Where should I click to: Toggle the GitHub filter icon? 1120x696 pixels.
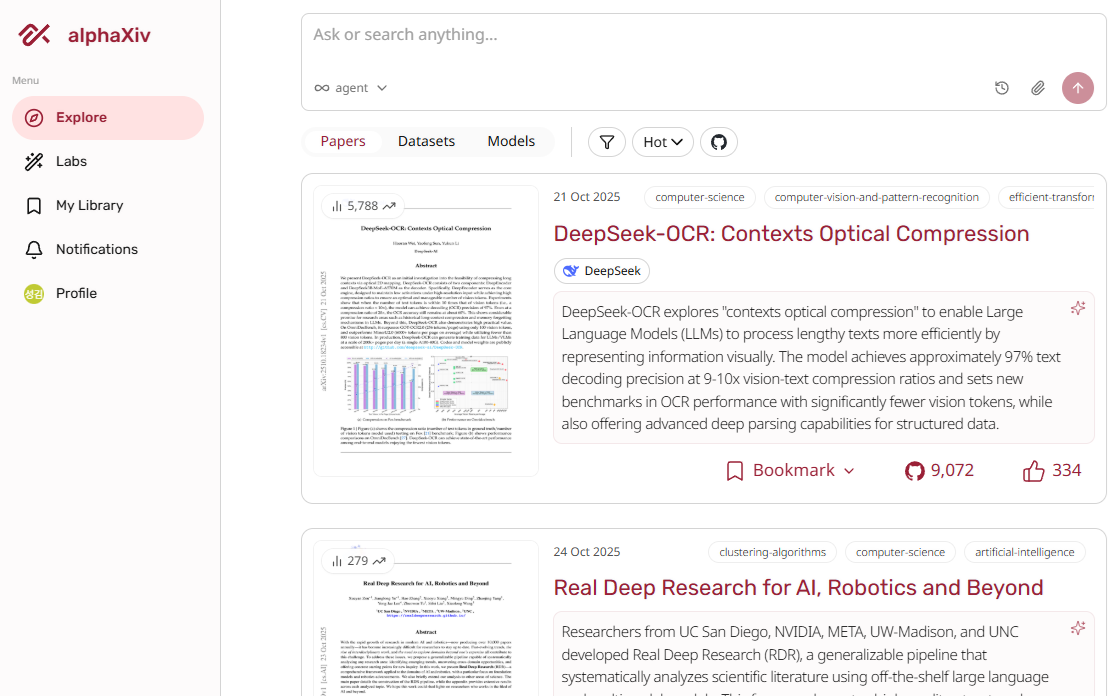coord(718,142)
